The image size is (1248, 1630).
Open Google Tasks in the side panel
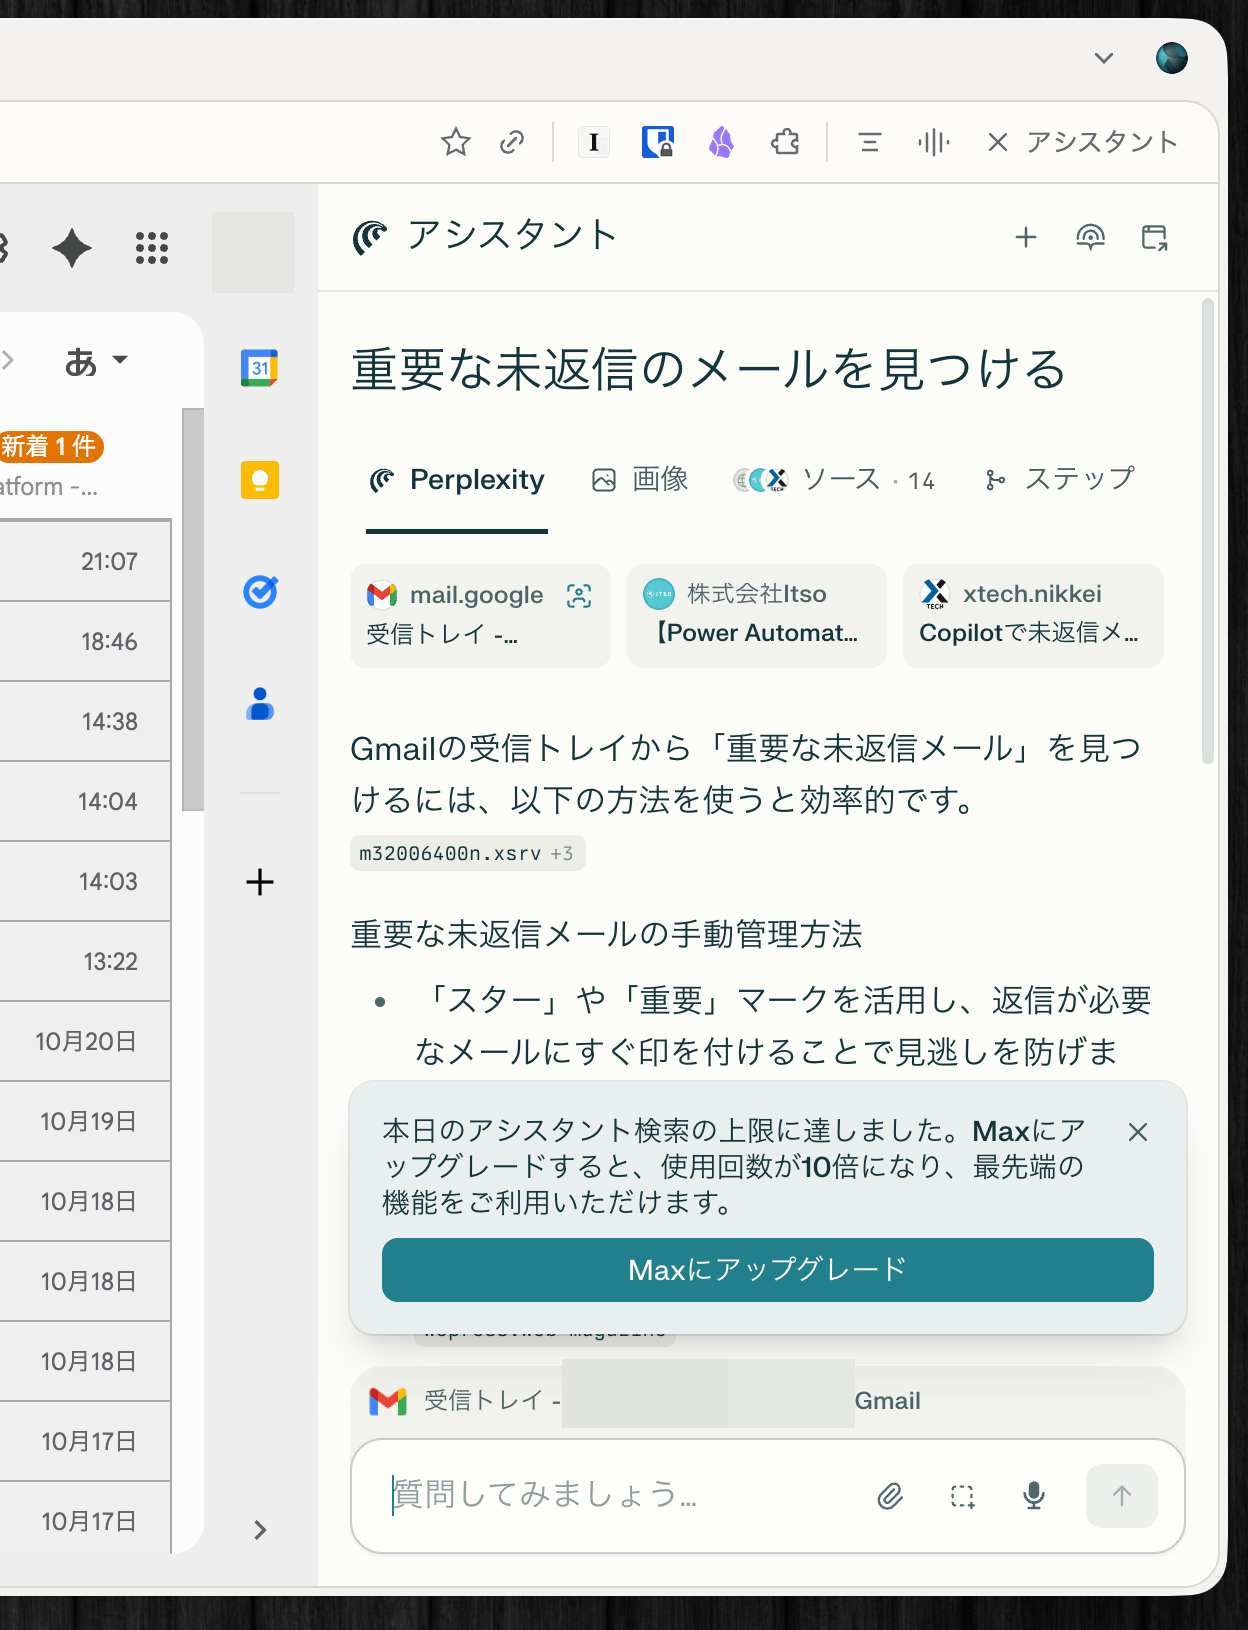[260, 592]
